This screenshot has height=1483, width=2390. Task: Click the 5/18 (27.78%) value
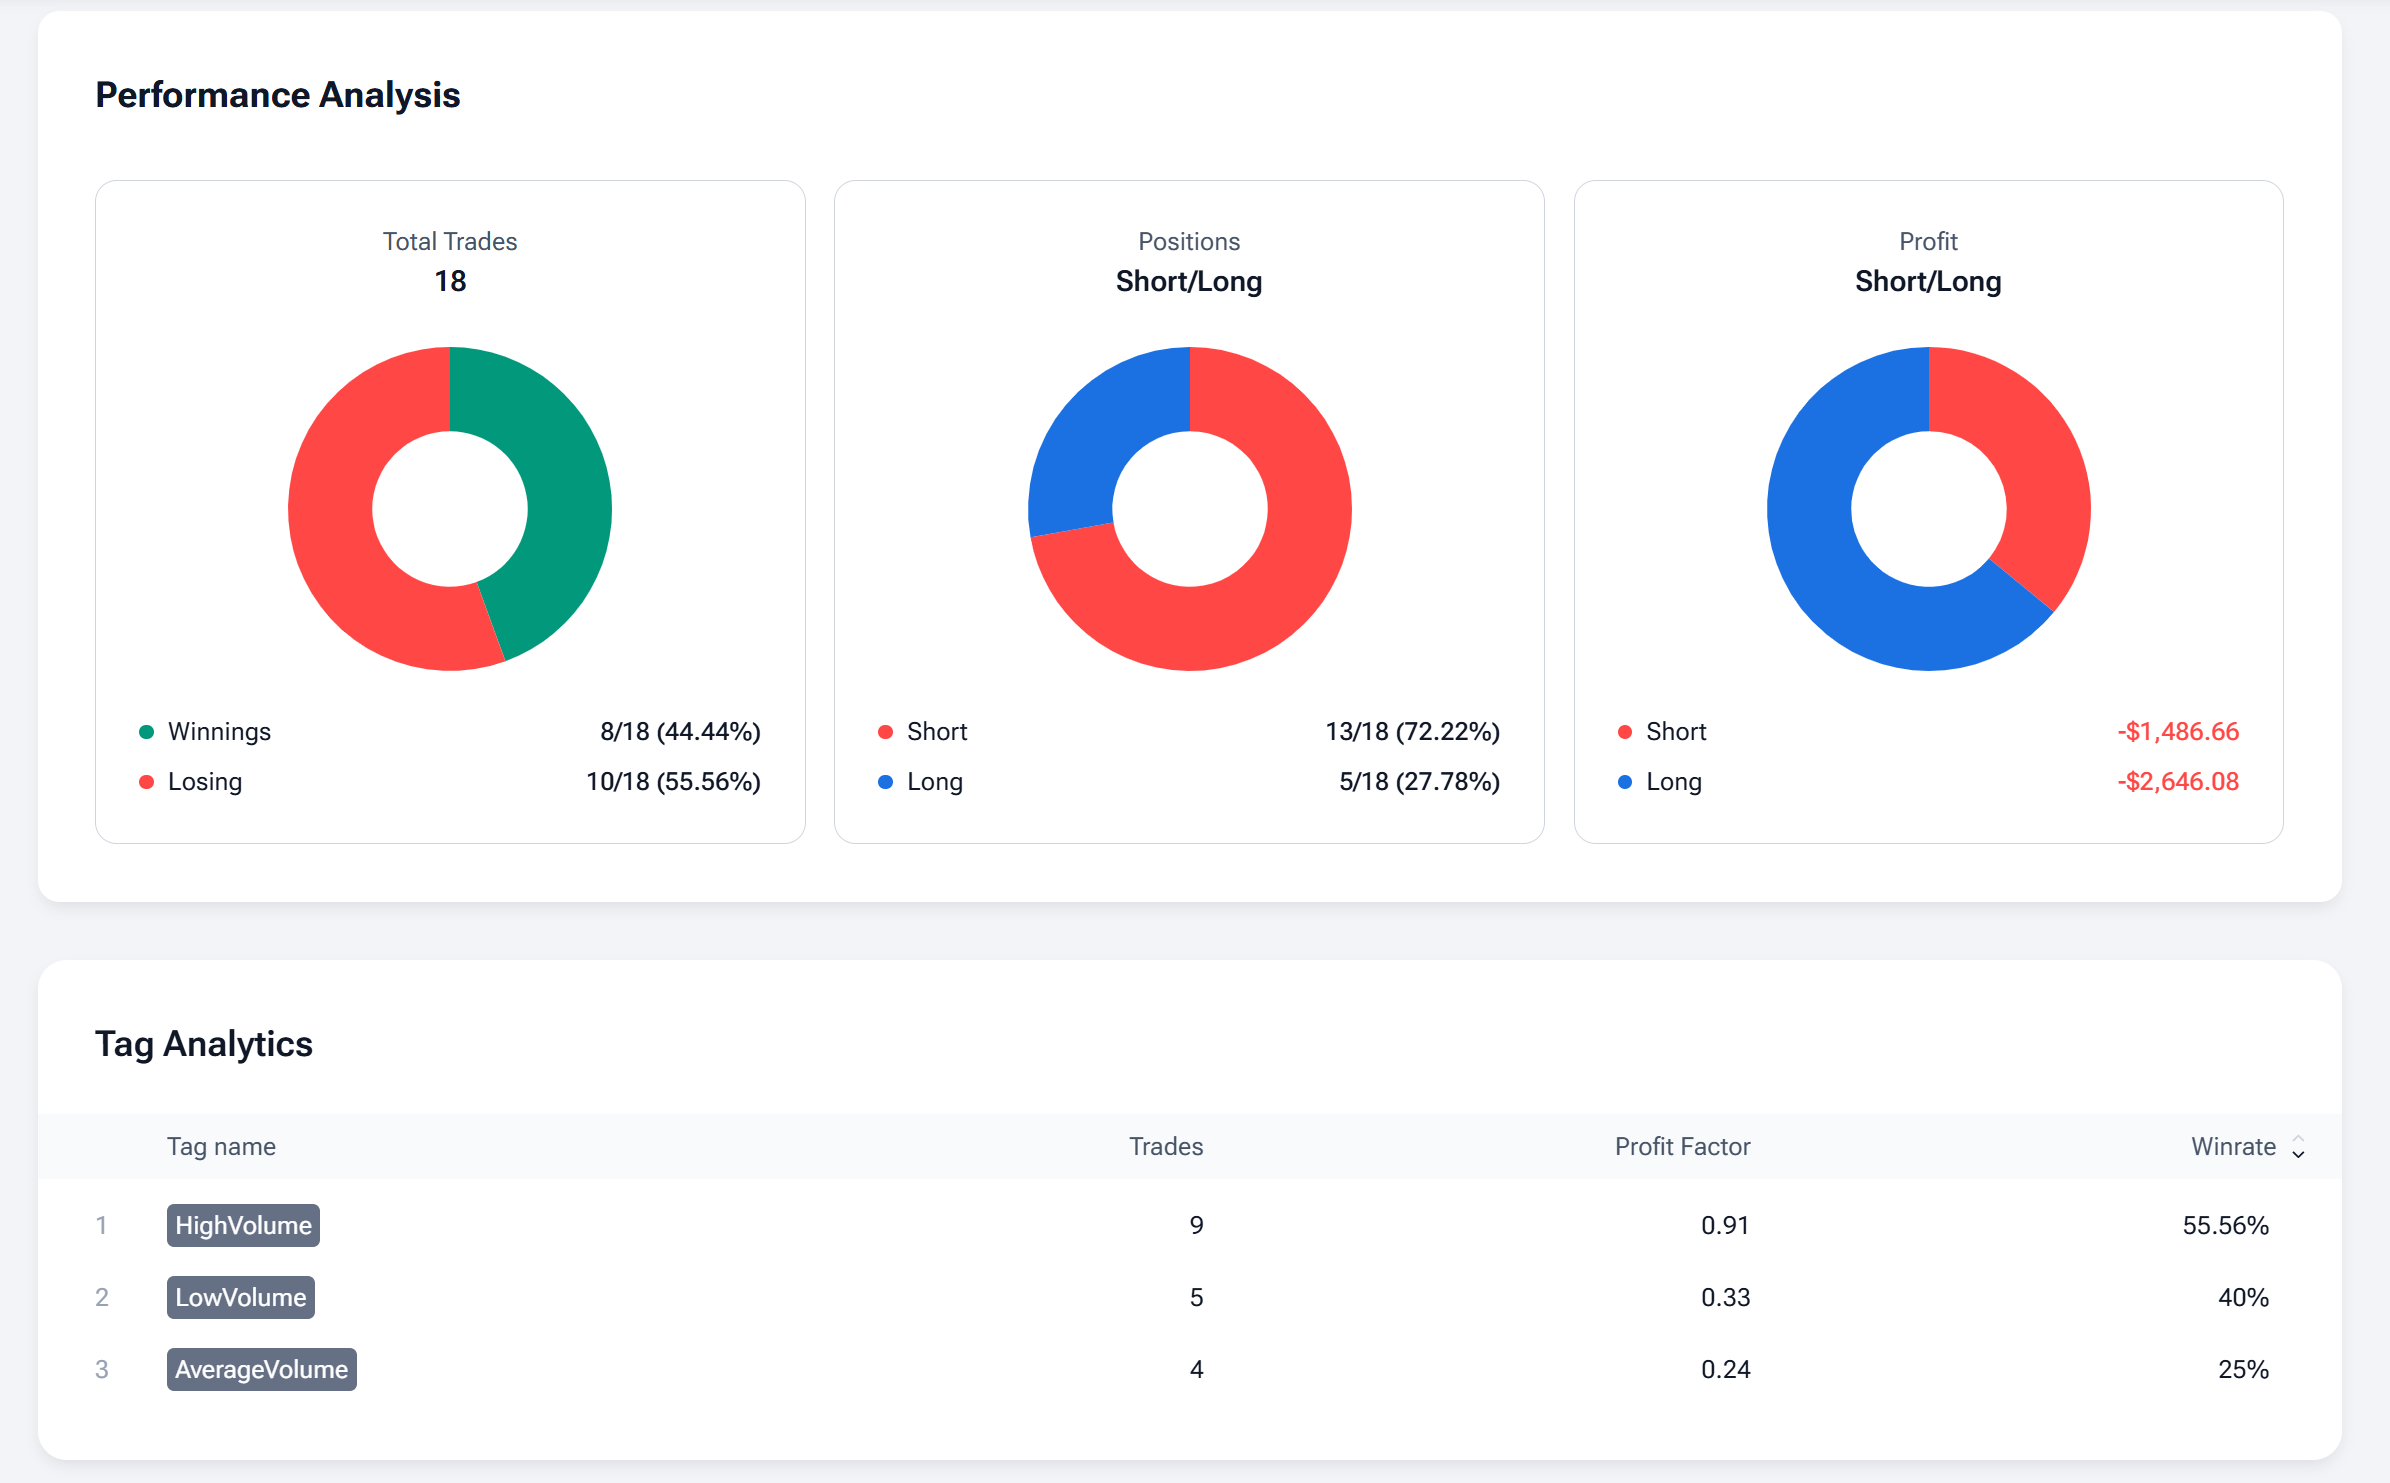point(1419,782)
